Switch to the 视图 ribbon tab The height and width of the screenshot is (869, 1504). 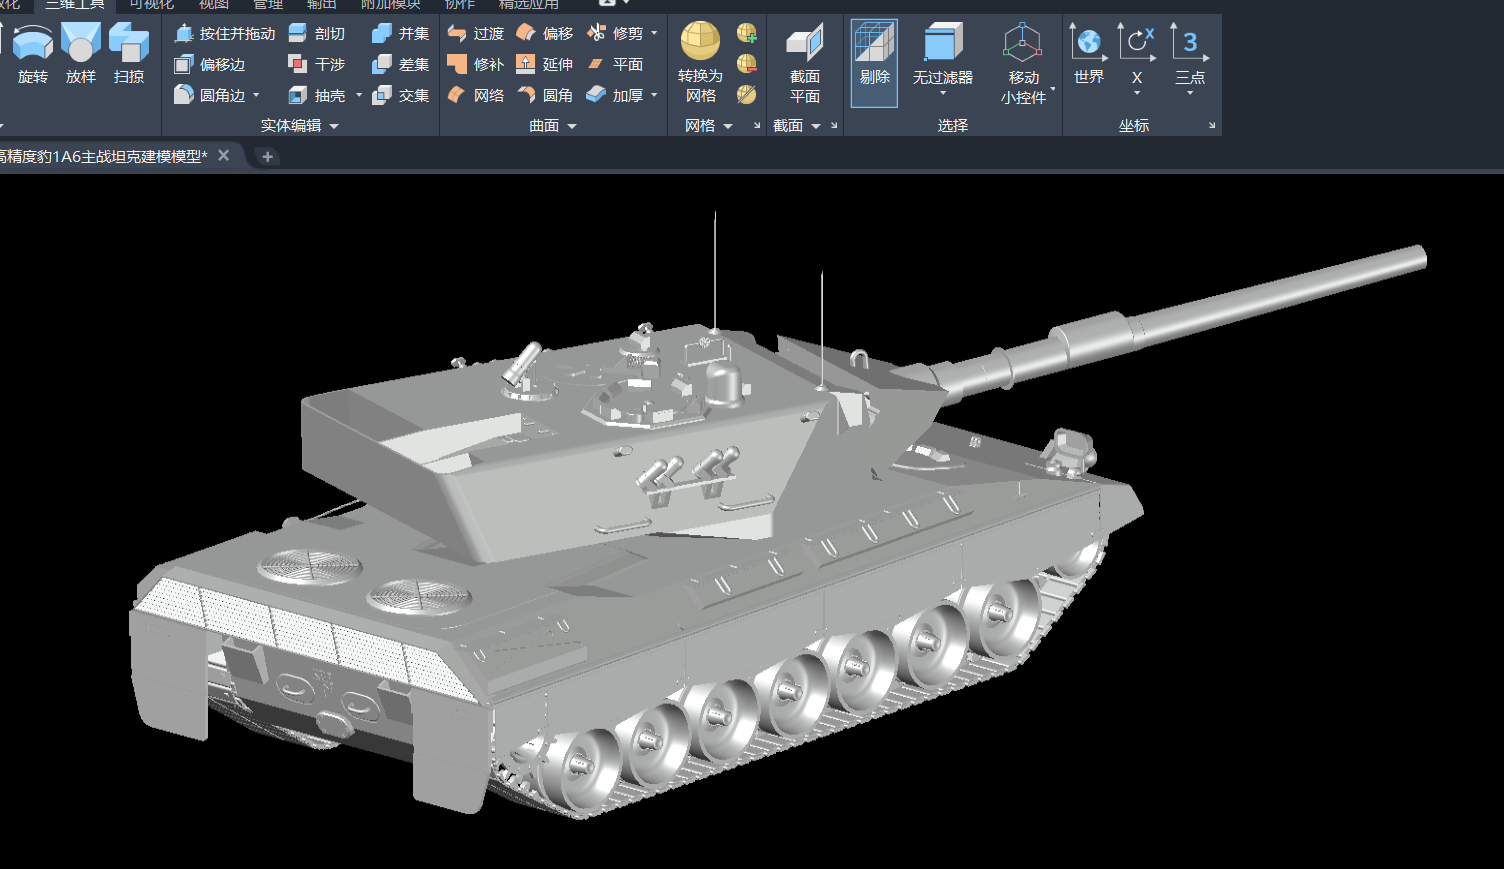click(x=214, y=5)
